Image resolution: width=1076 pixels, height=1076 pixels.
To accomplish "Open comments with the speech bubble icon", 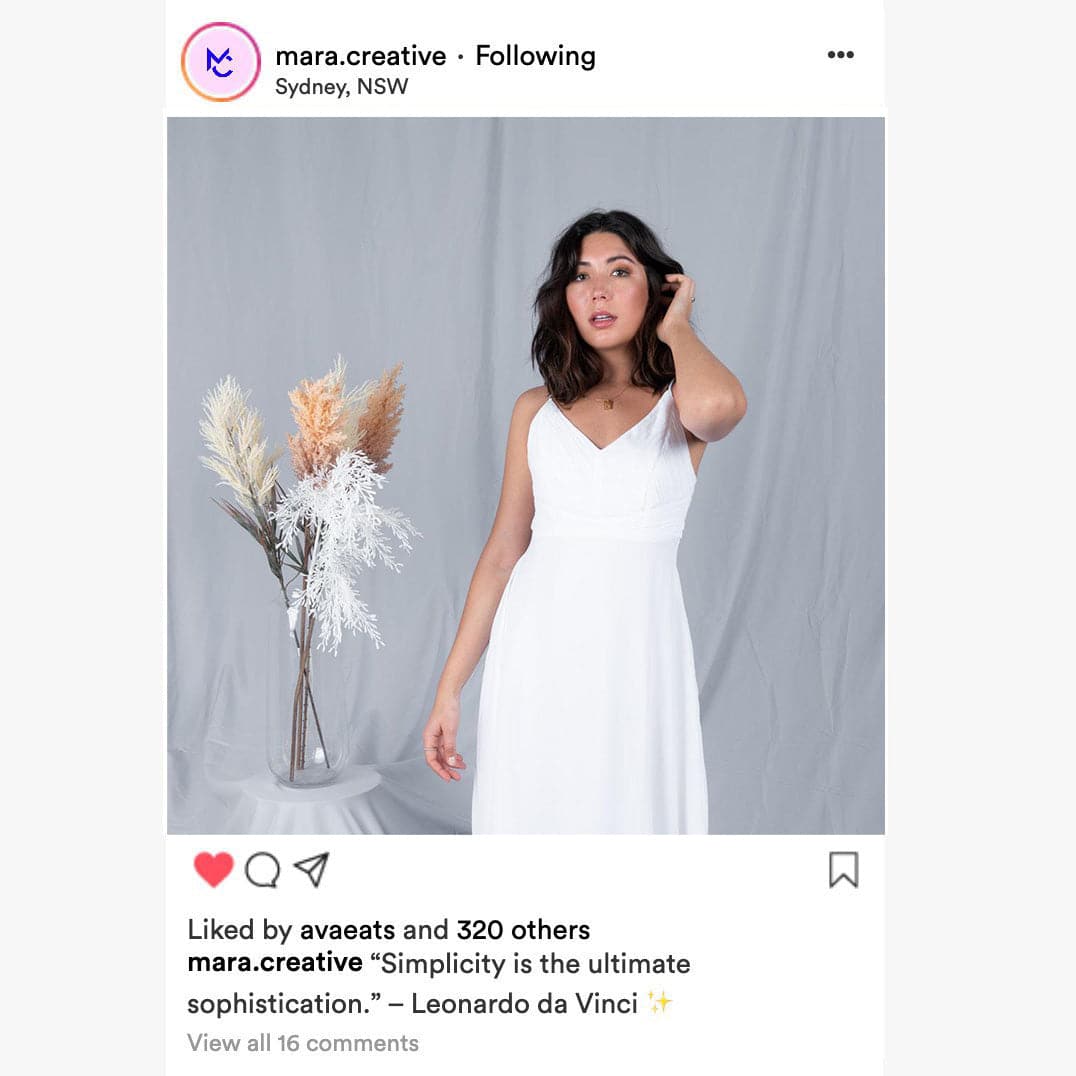I will coord(262,870).
